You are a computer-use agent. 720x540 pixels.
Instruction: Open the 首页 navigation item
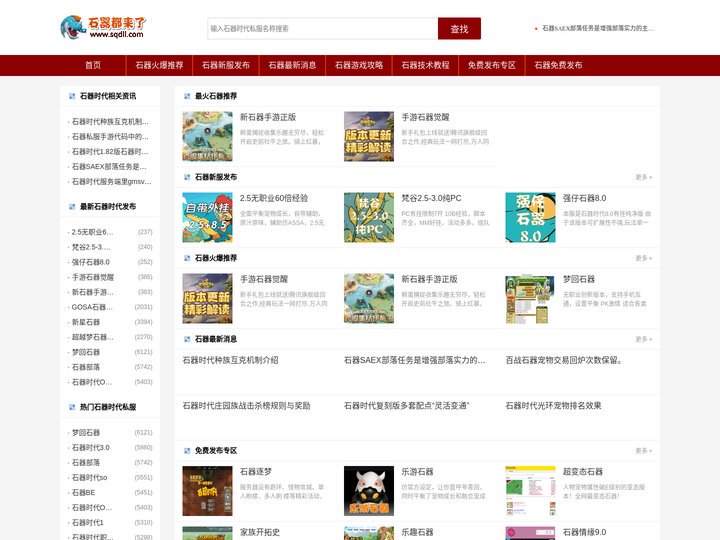pyautogui.click(x=93, y=65)
